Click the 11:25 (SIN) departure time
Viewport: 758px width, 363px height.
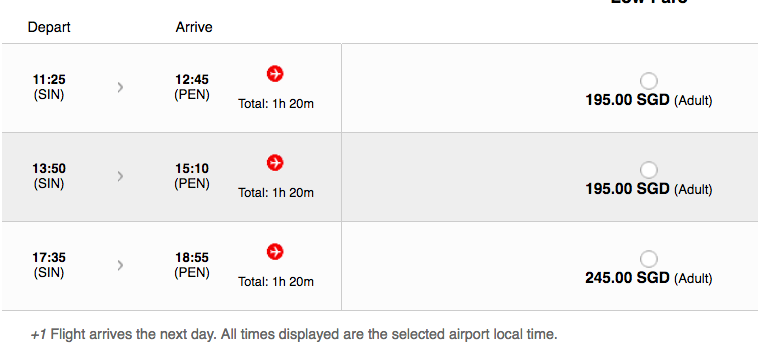pos(49,87)
